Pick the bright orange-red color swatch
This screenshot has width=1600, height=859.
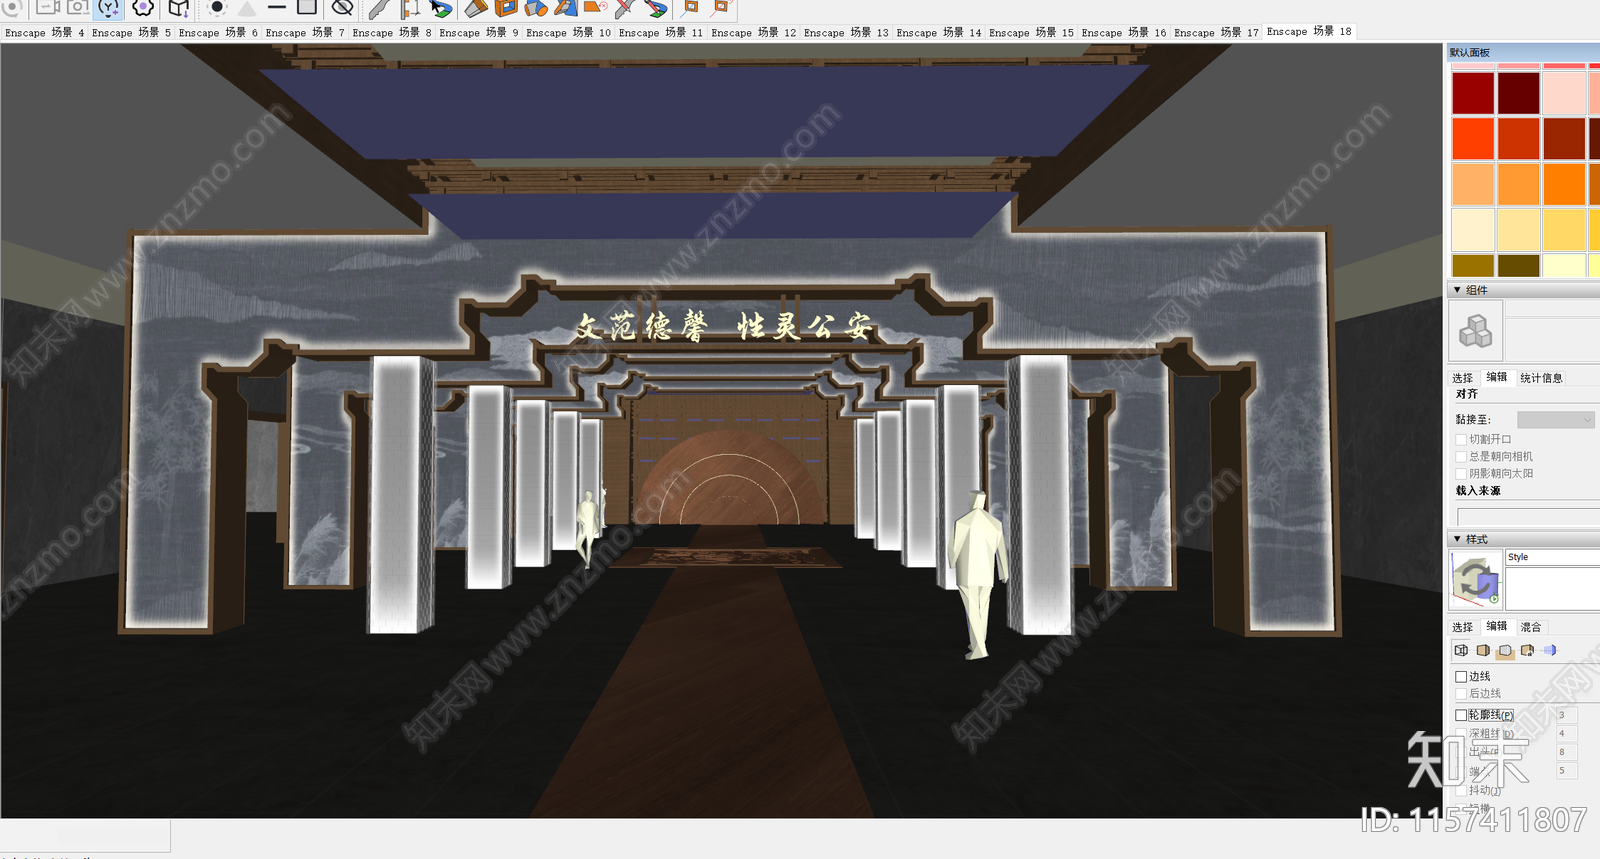pos(1473,139)
